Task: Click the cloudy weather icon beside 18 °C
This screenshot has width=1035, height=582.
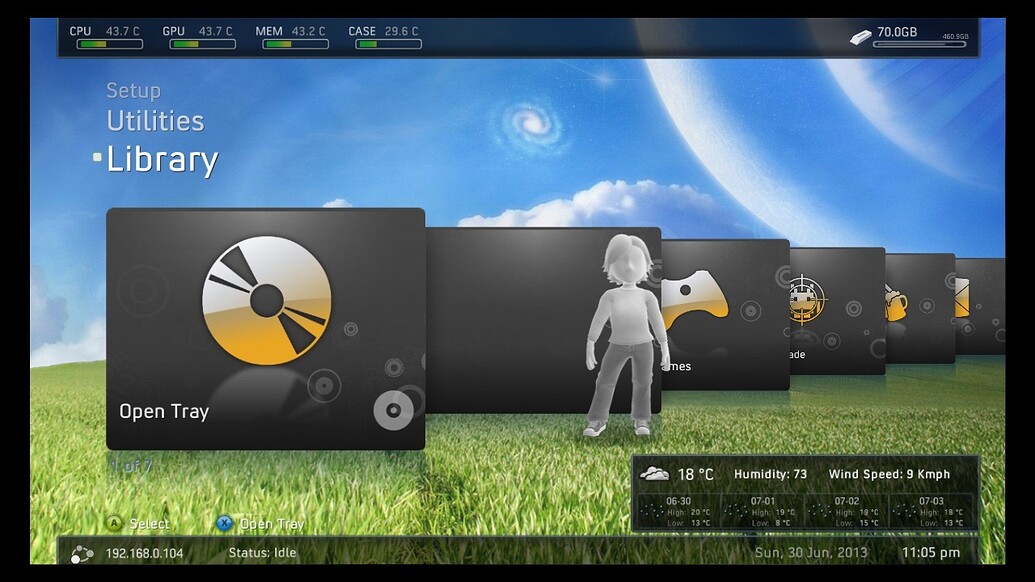Action: [654, 471]
